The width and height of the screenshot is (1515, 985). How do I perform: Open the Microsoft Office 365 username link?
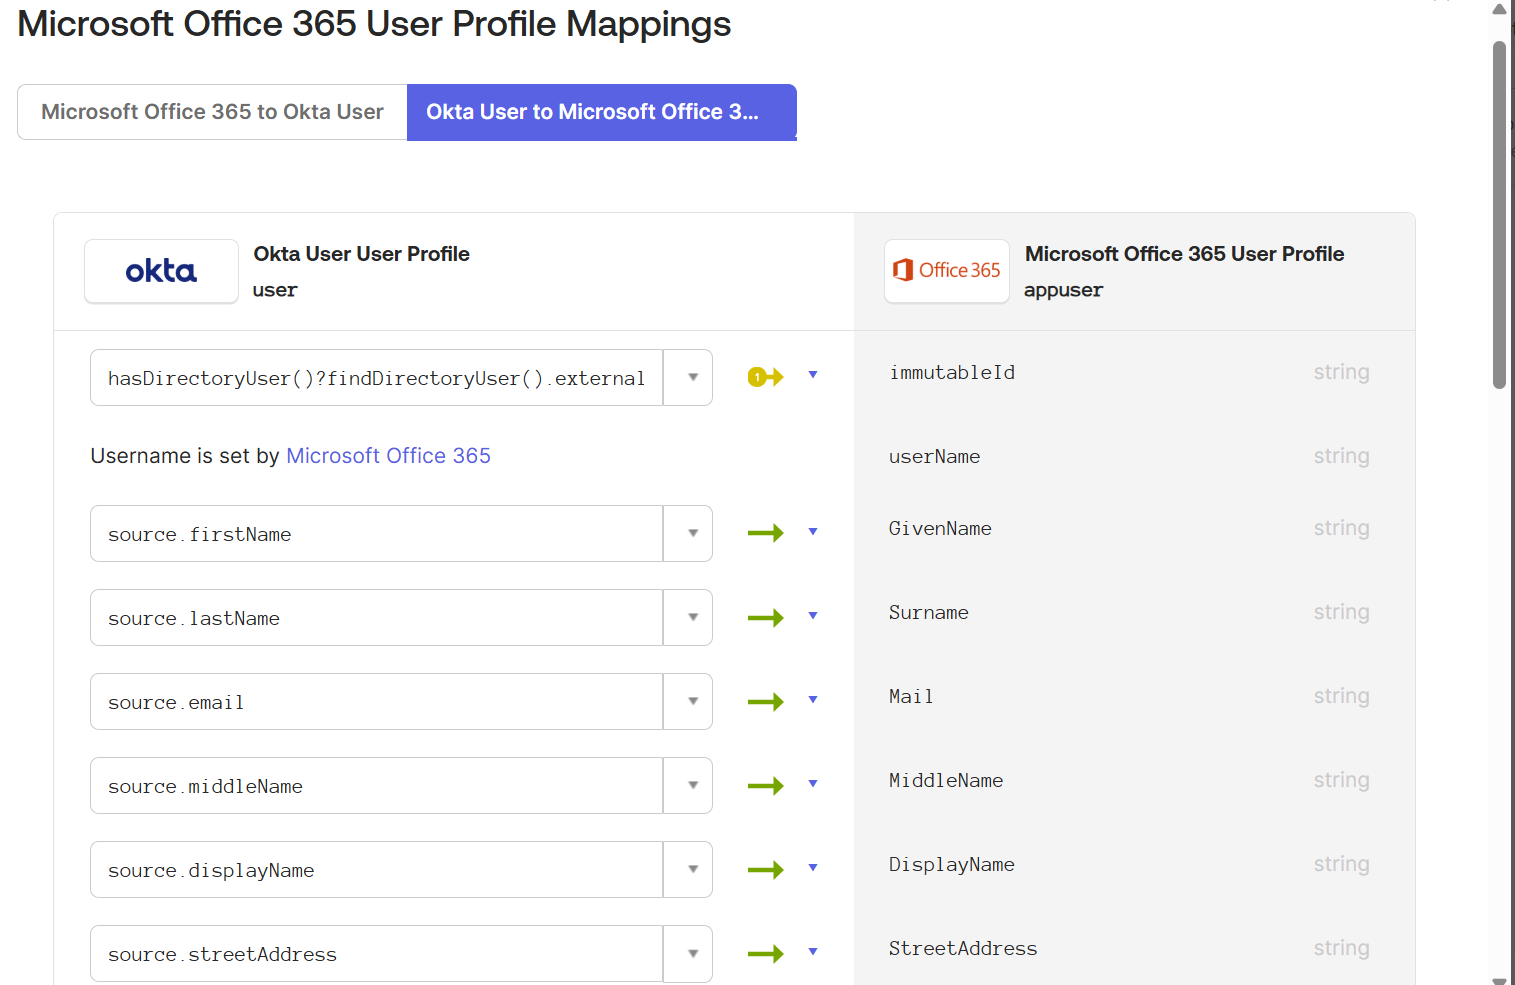point(388,456)
